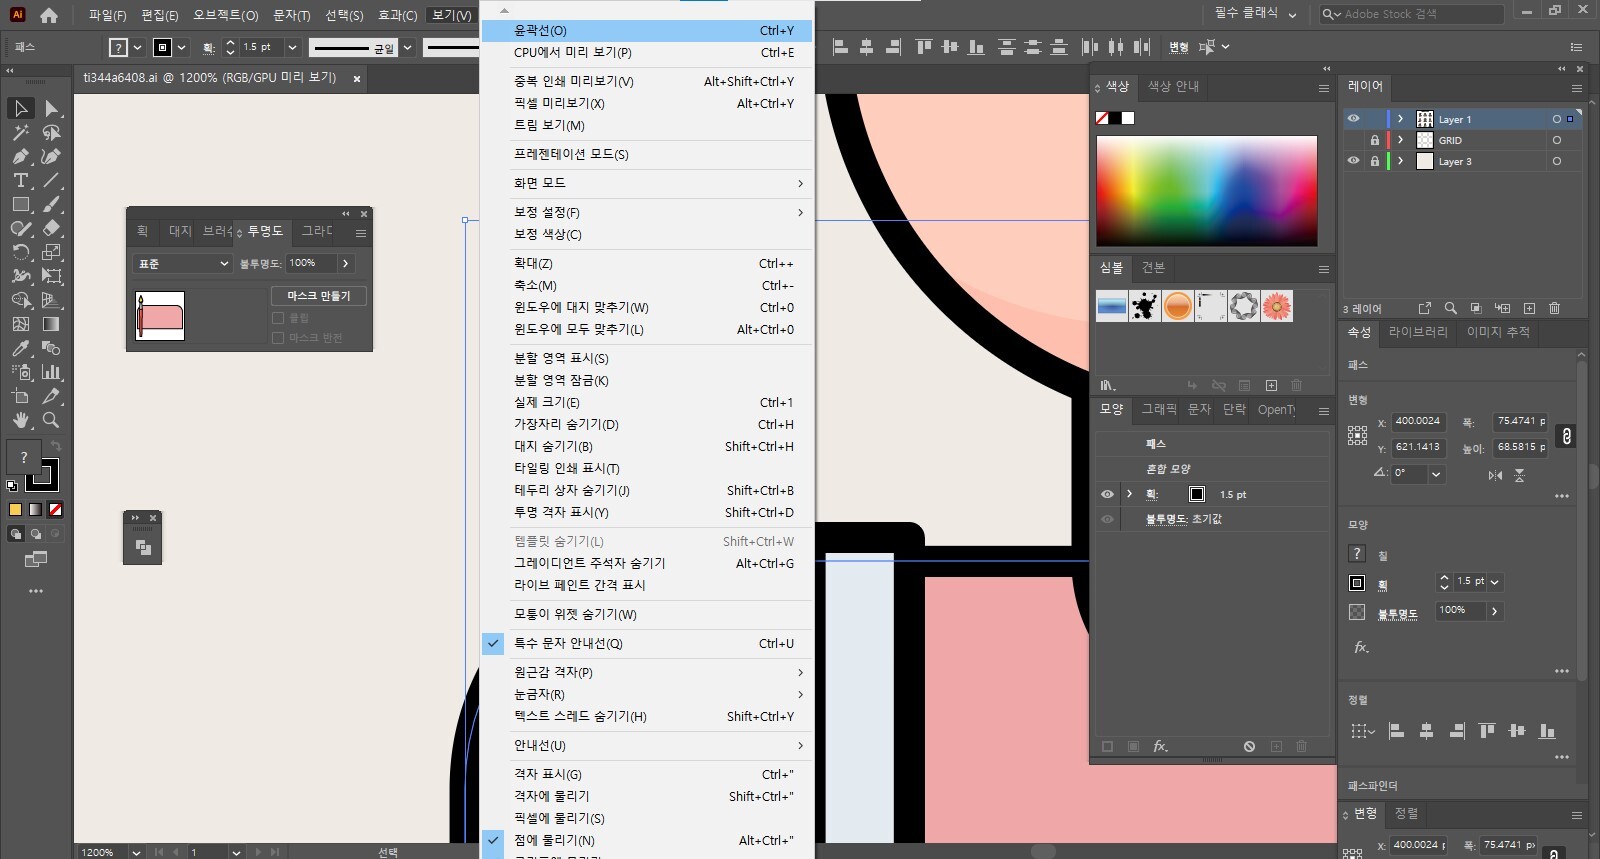Hide Layer 1 using eye icon
The image size is (1600, 859).
pyautogui.click(x=1353, y=119)
